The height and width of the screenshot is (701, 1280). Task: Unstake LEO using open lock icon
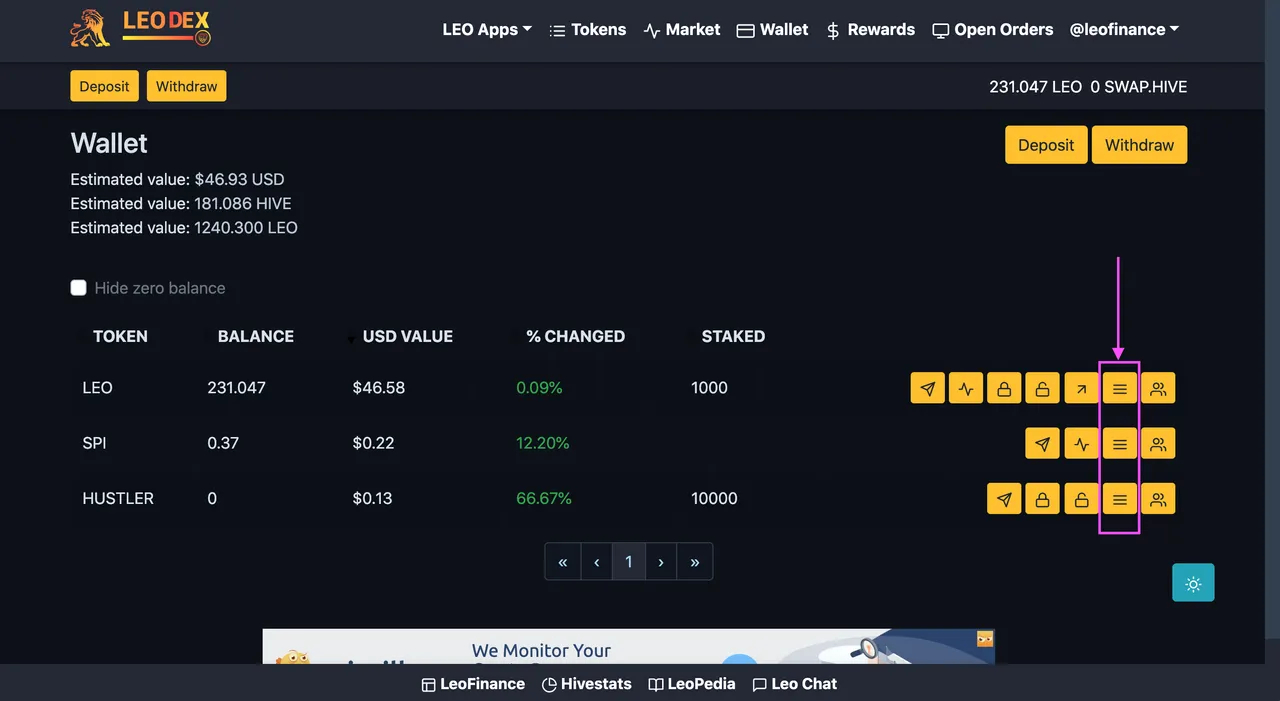pos(1042,388)
